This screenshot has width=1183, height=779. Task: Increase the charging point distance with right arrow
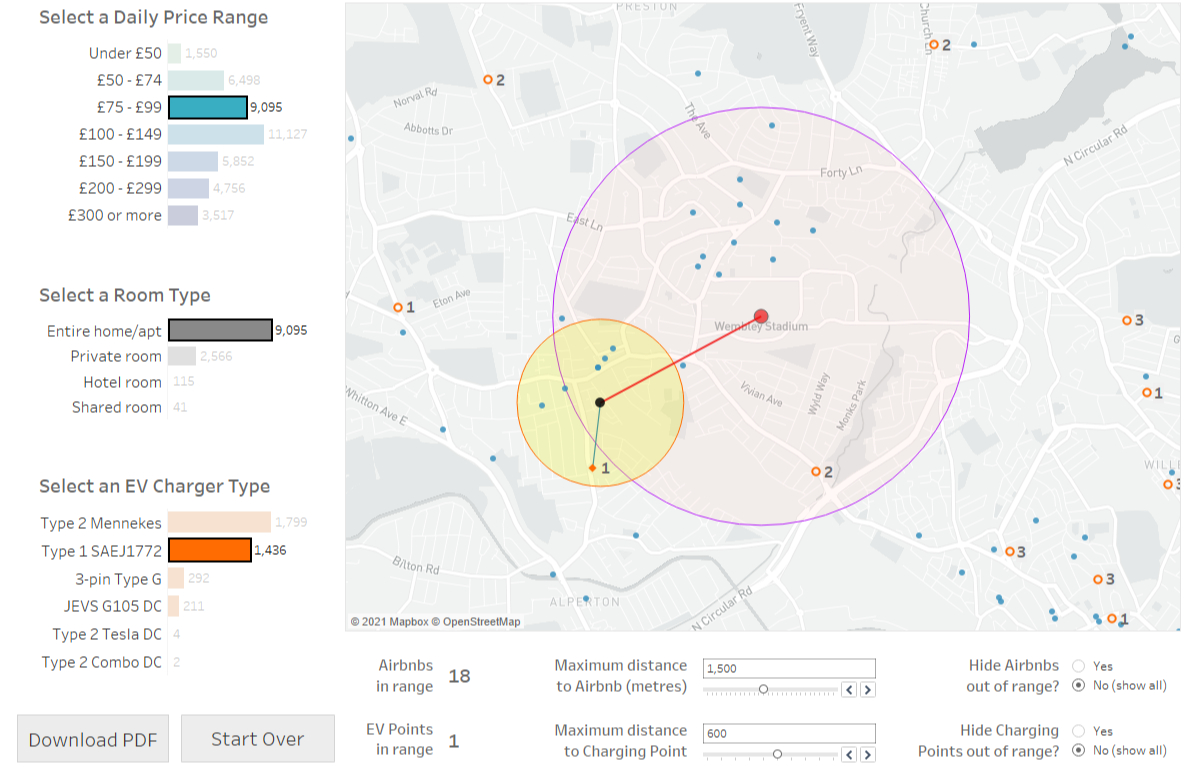868,754
